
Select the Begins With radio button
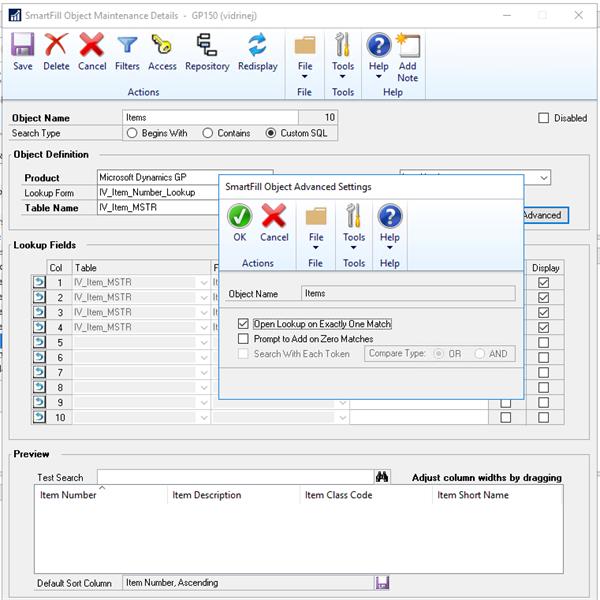pos(132,133)
